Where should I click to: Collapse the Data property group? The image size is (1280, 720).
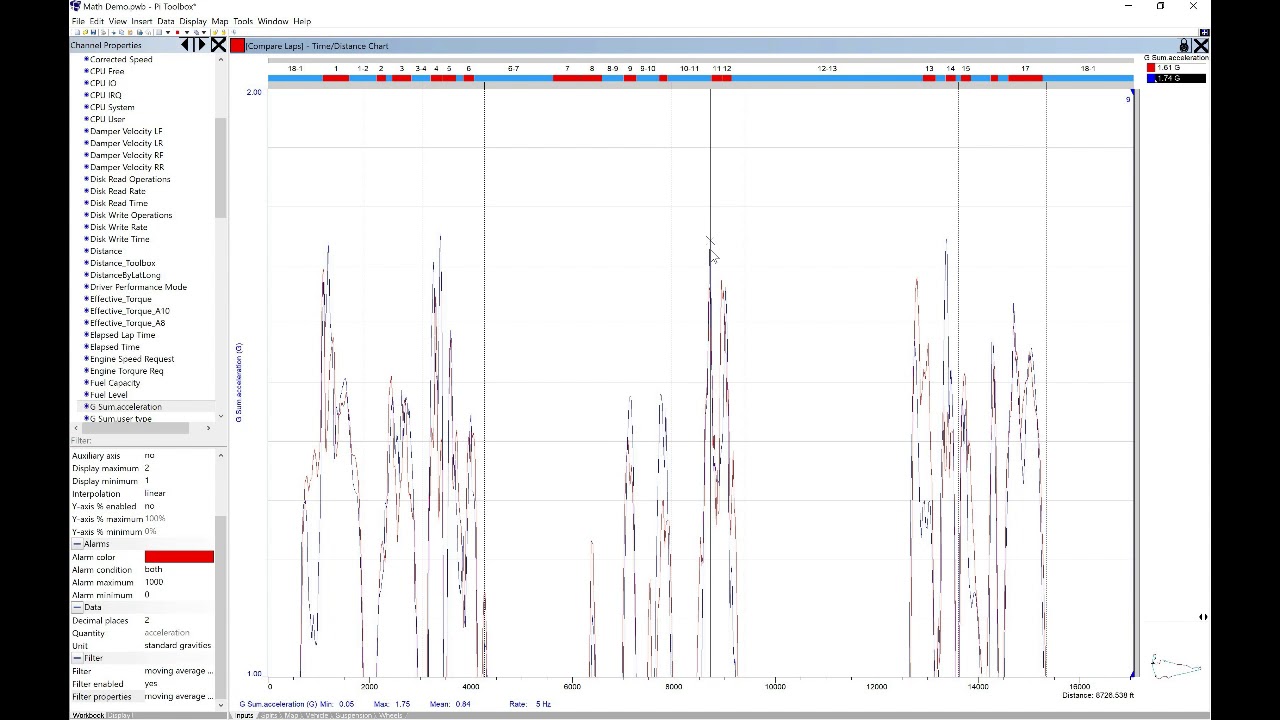76,608
